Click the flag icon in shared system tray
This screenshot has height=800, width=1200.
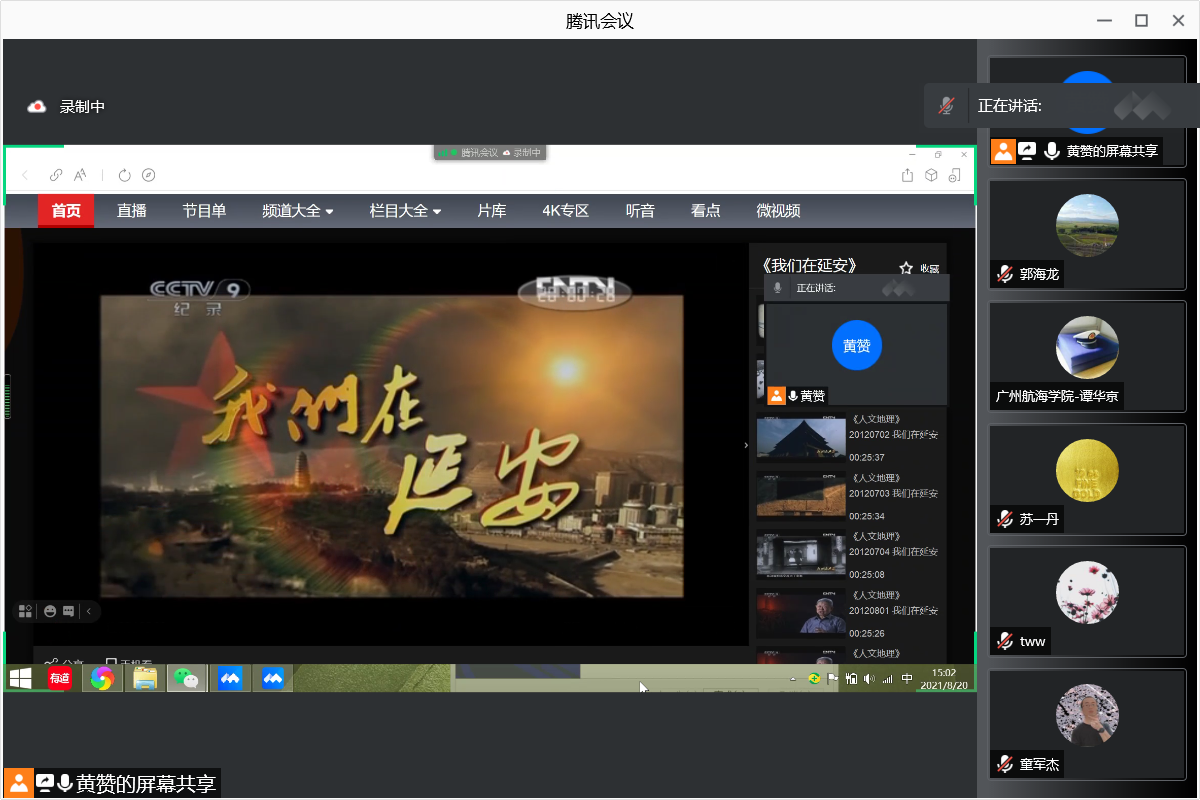832,678
